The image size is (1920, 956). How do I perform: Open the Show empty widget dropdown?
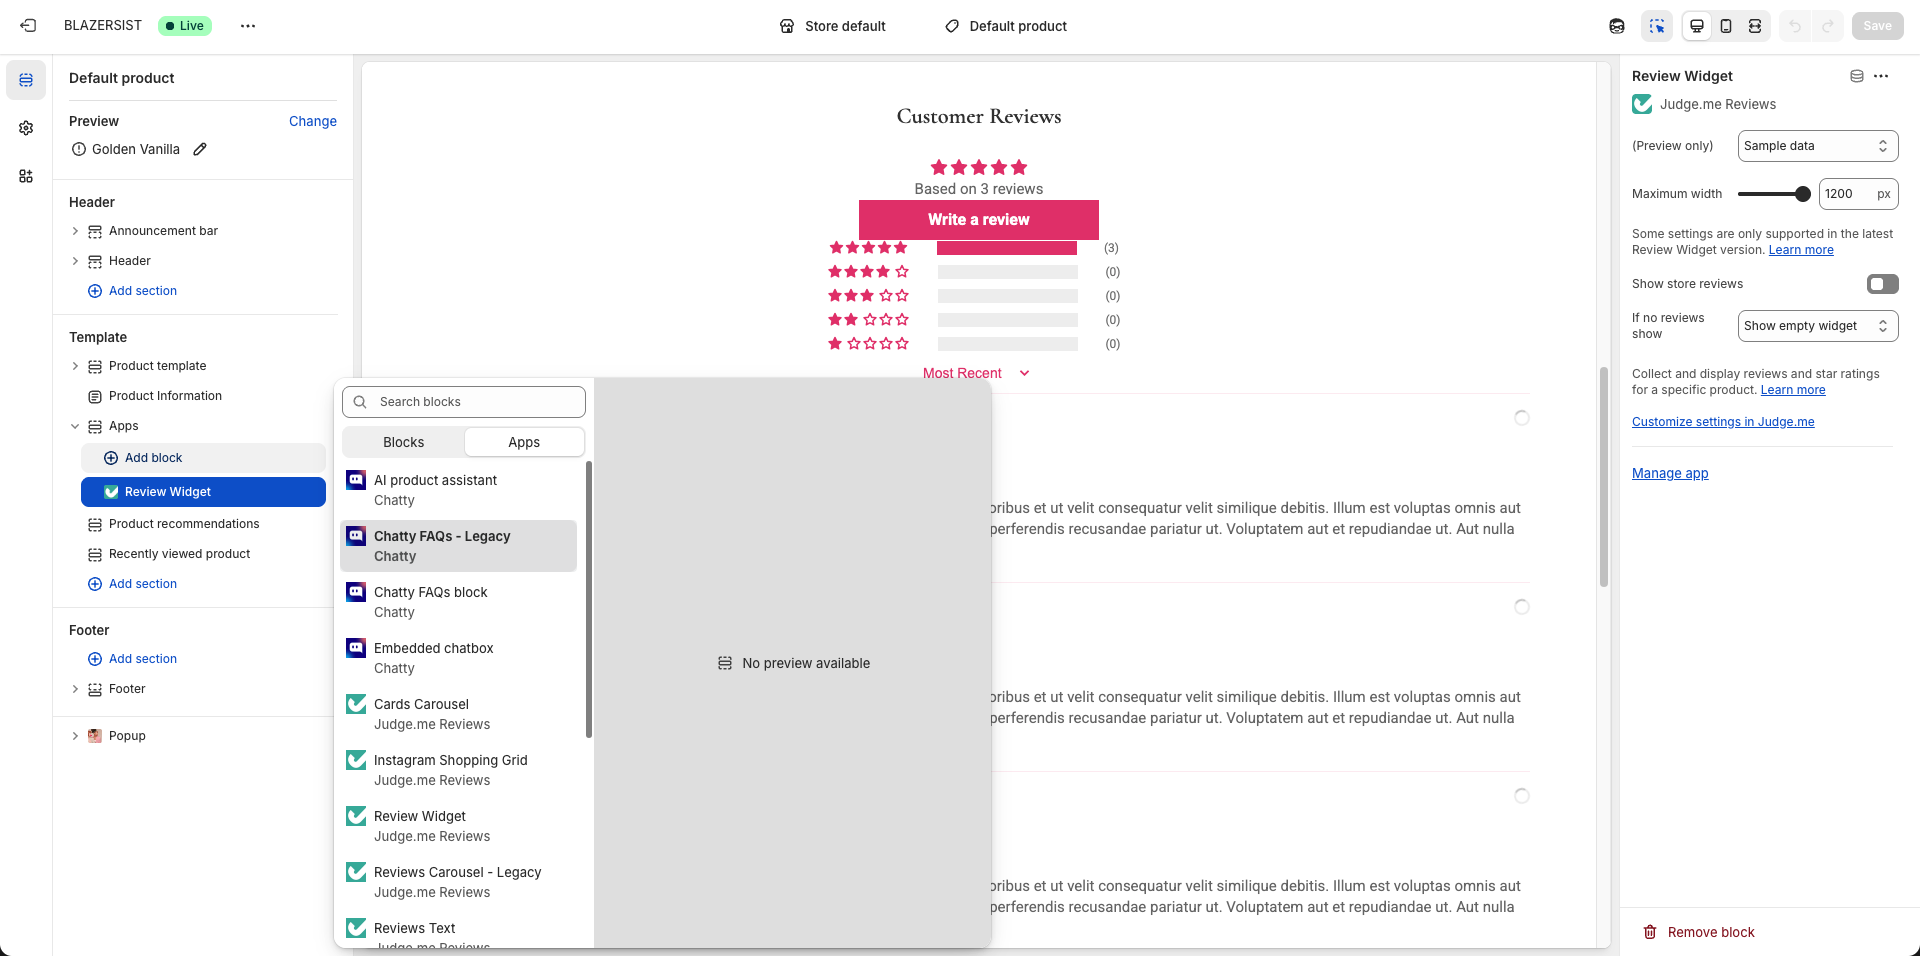pyautogui.click(x=1817, y=326)
